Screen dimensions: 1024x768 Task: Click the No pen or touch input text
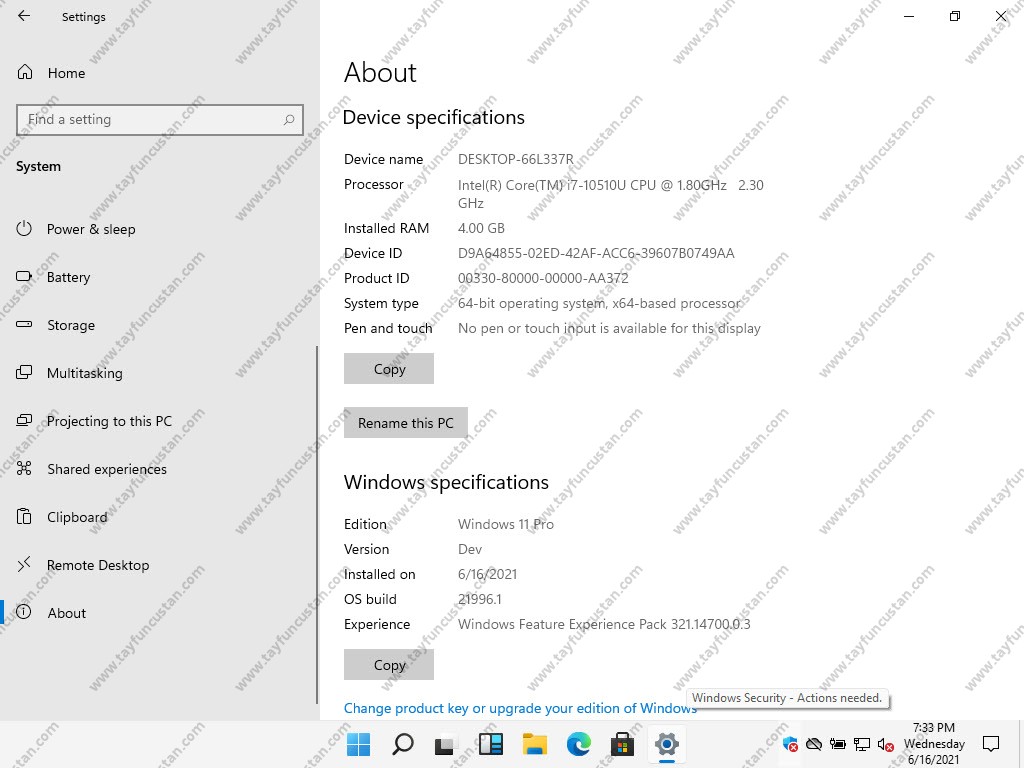pyautogui.click(x=609, y=328)
